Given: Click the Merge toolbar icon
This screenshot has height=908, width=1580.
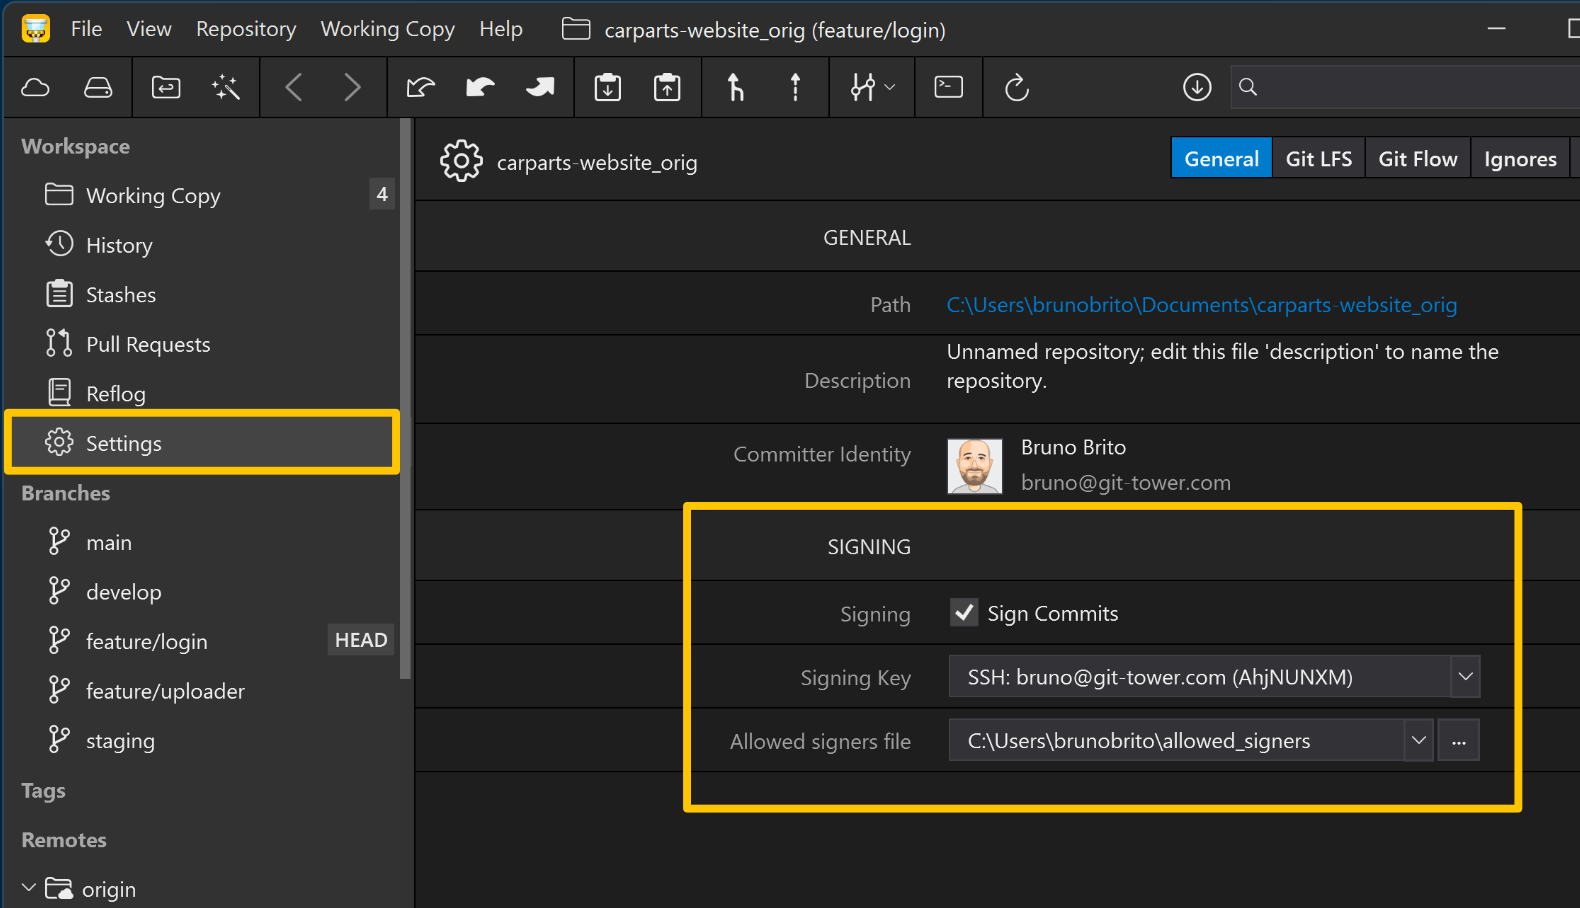Looking at the screenshot, I should coord(735,88).
